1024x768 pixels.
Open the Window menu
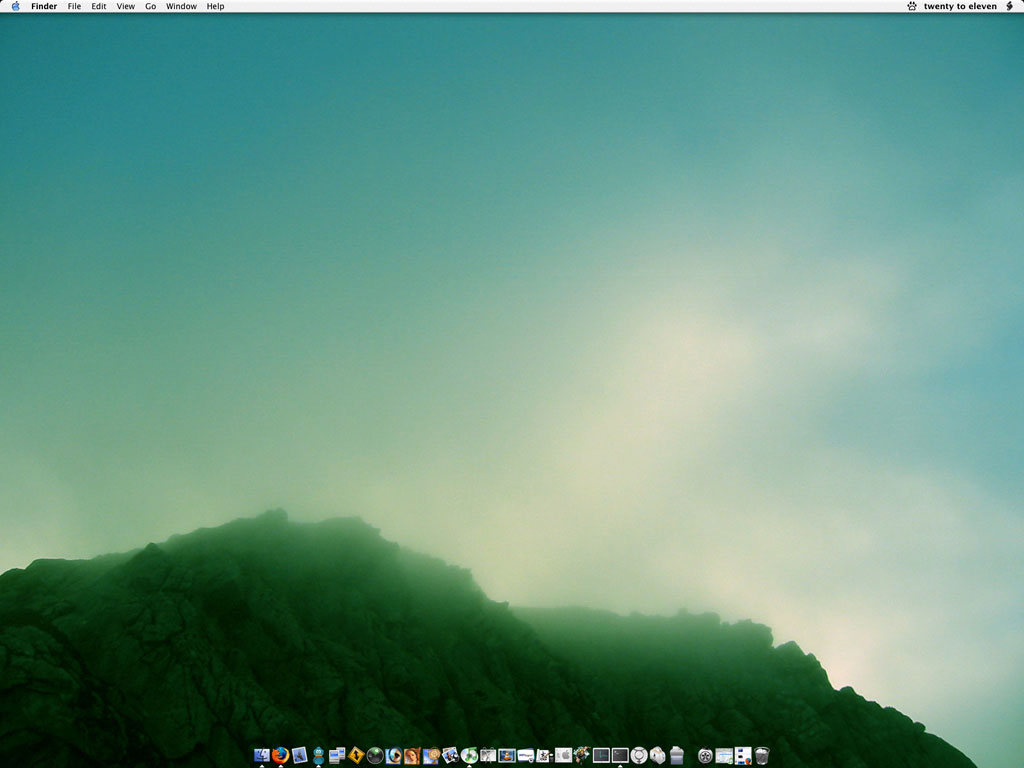tap(181, 7)
